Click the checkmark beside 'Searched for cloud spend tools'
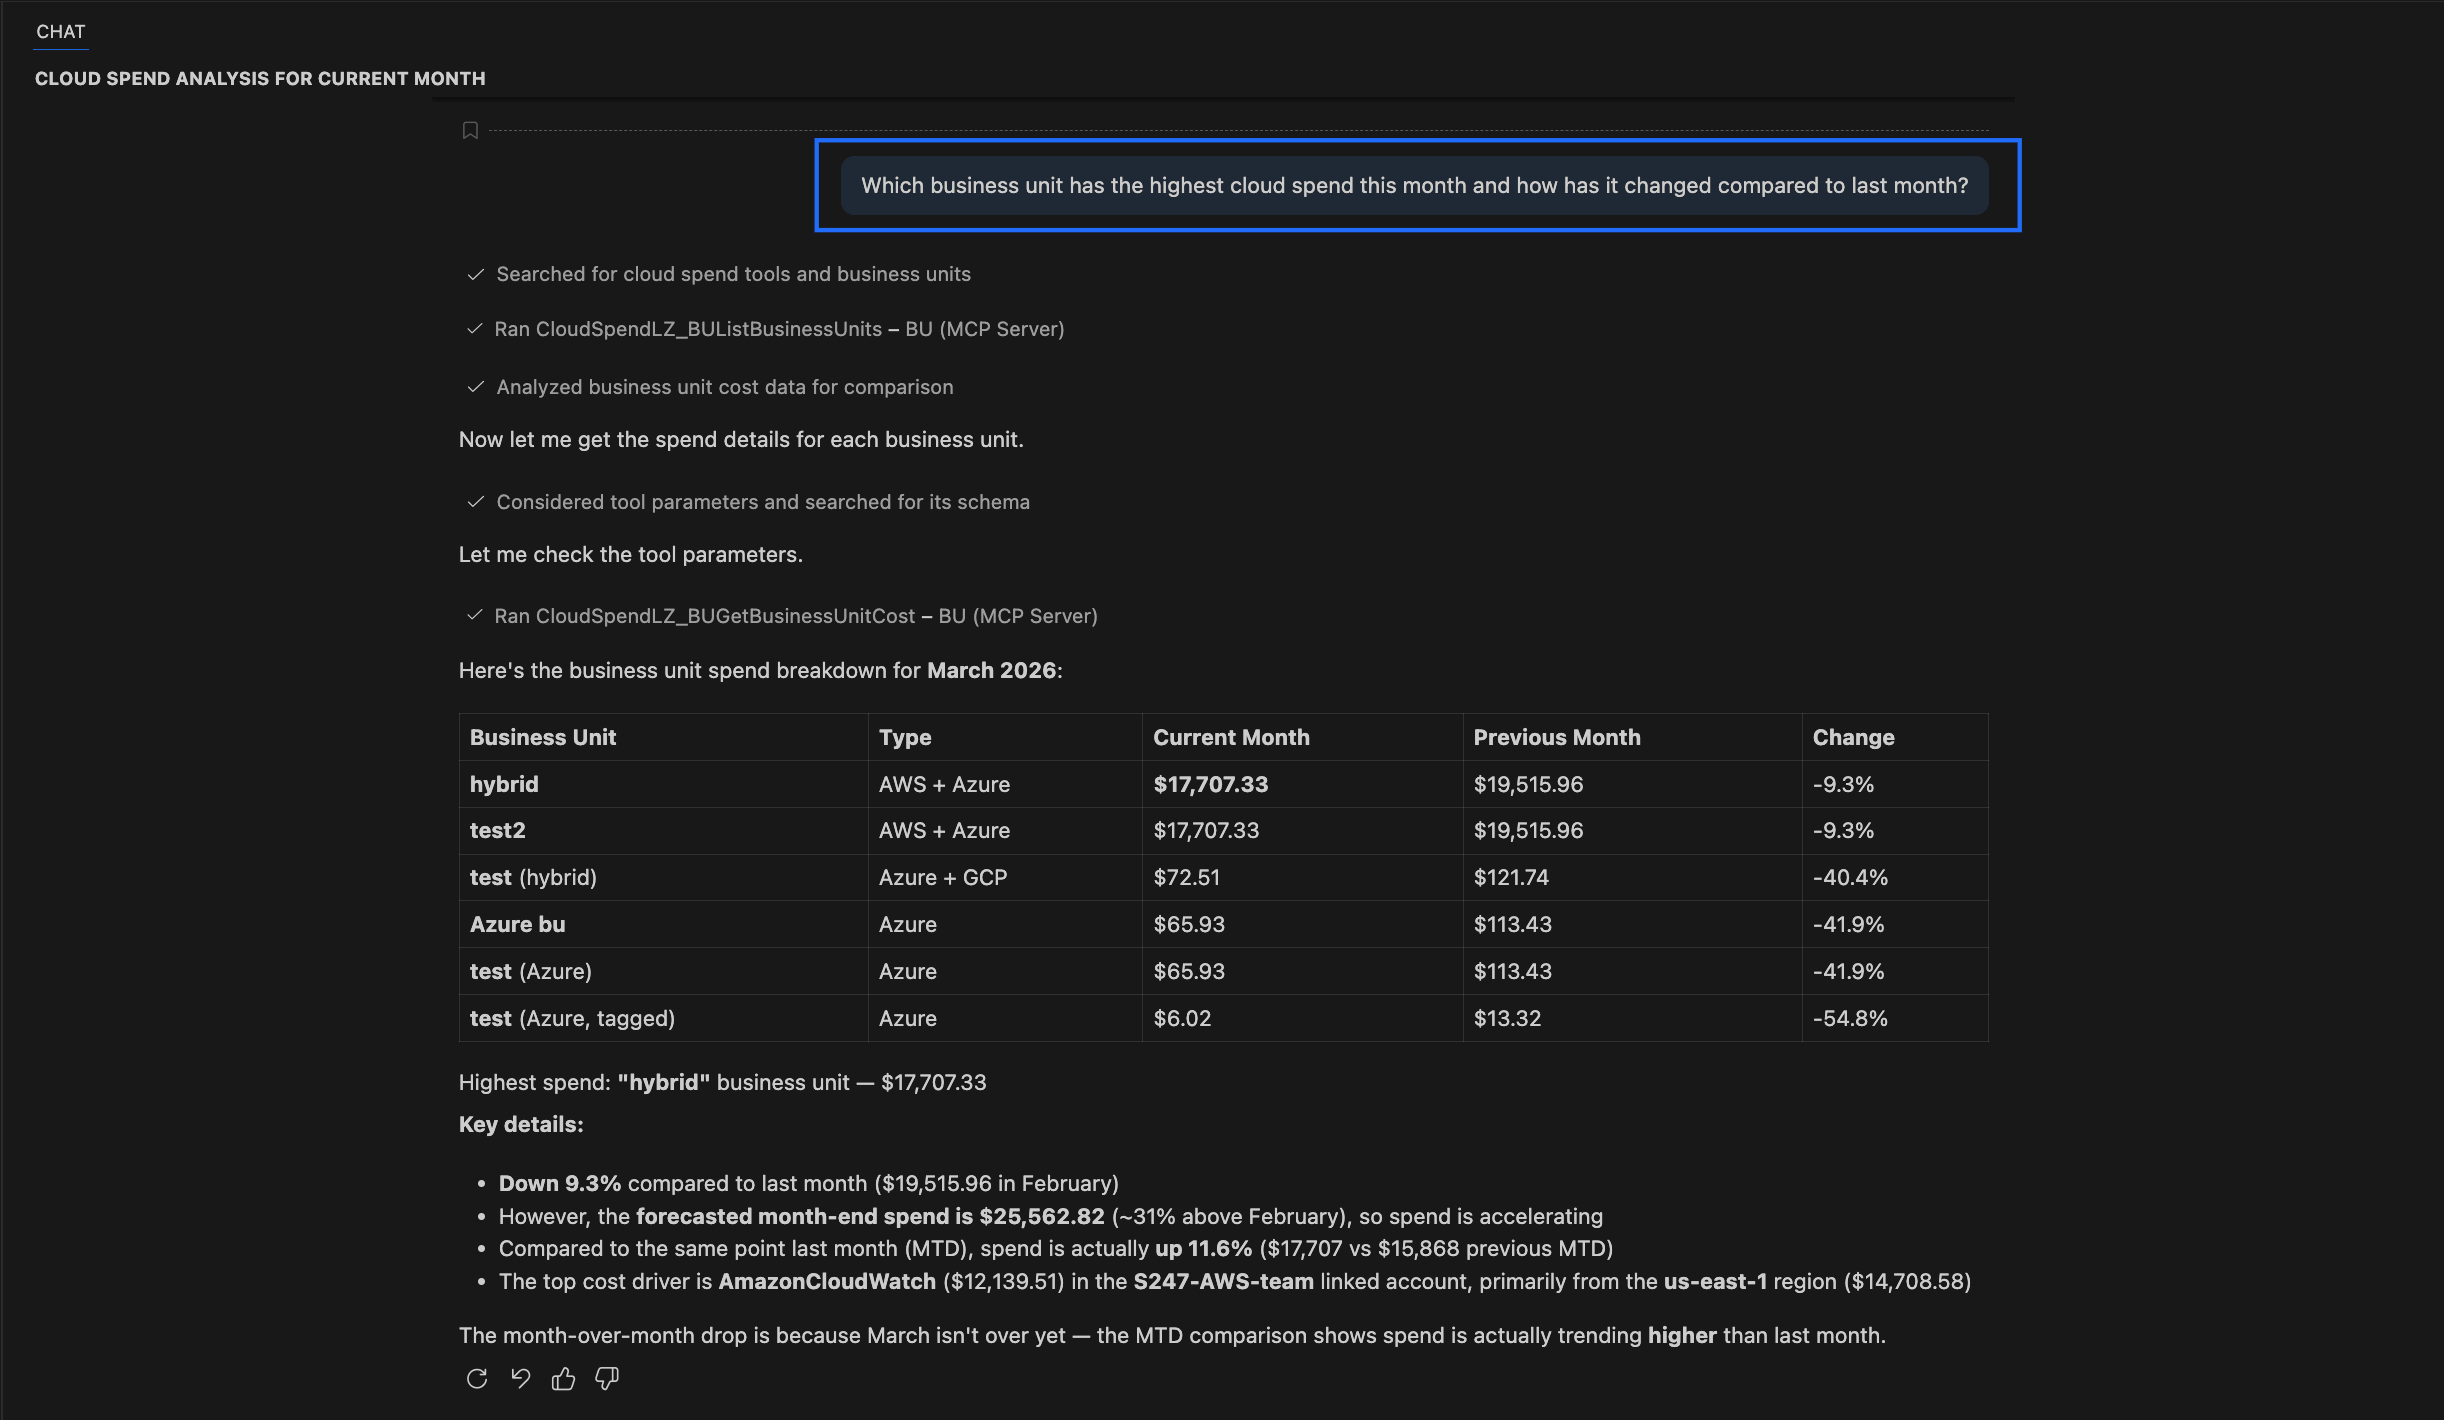 point(474,273)
